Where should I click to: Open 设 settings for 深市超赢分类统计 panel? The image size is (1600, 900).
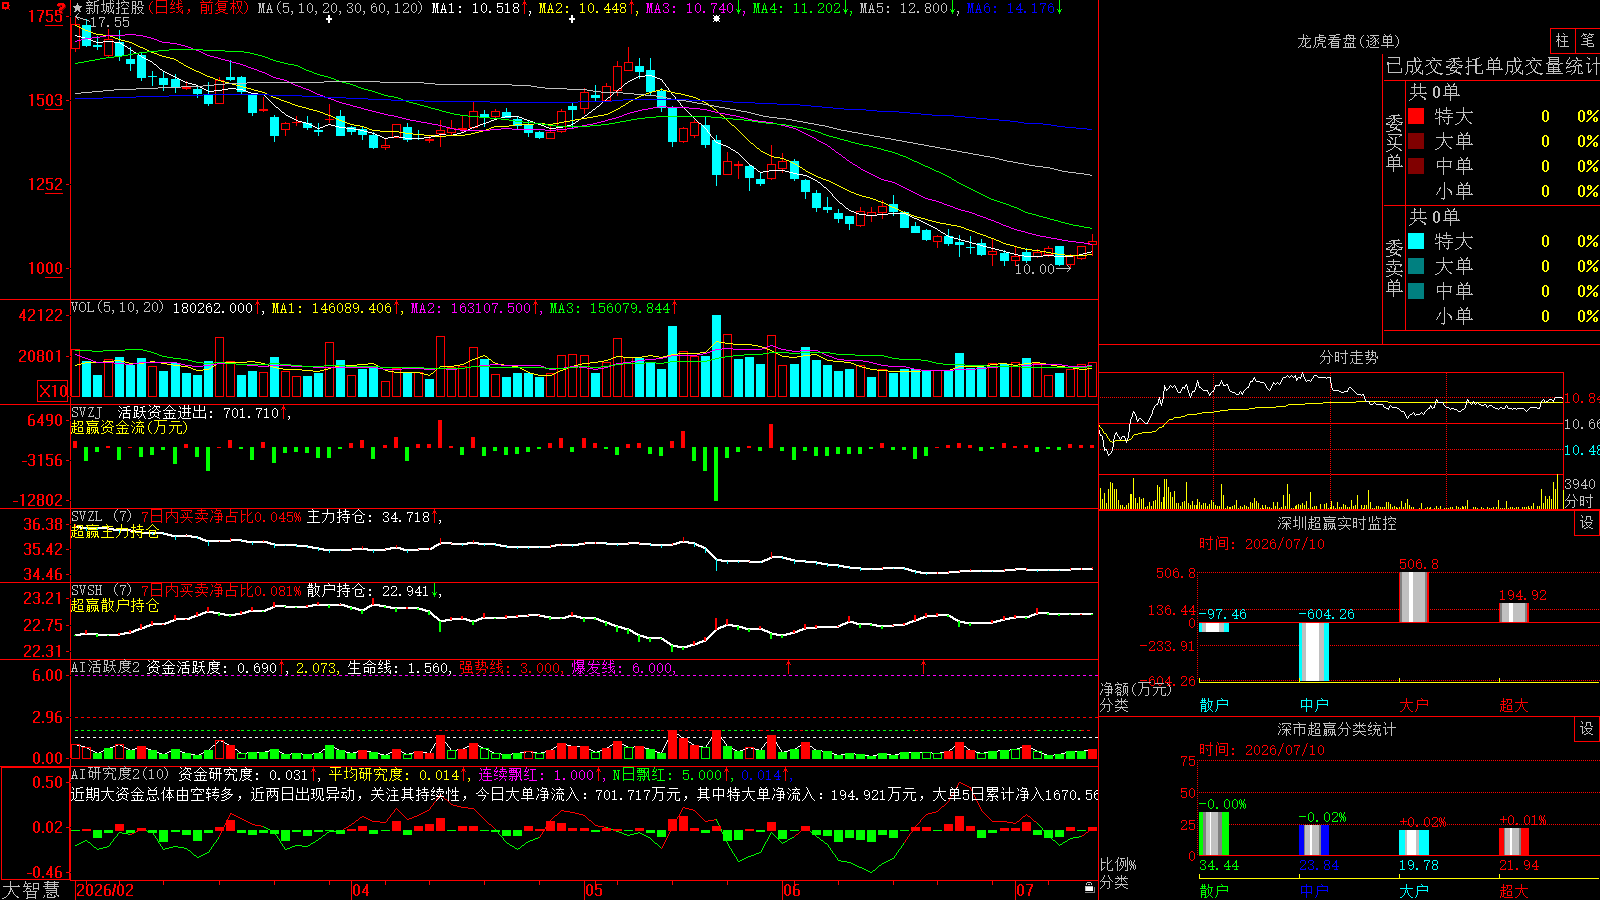(1587, 729)
